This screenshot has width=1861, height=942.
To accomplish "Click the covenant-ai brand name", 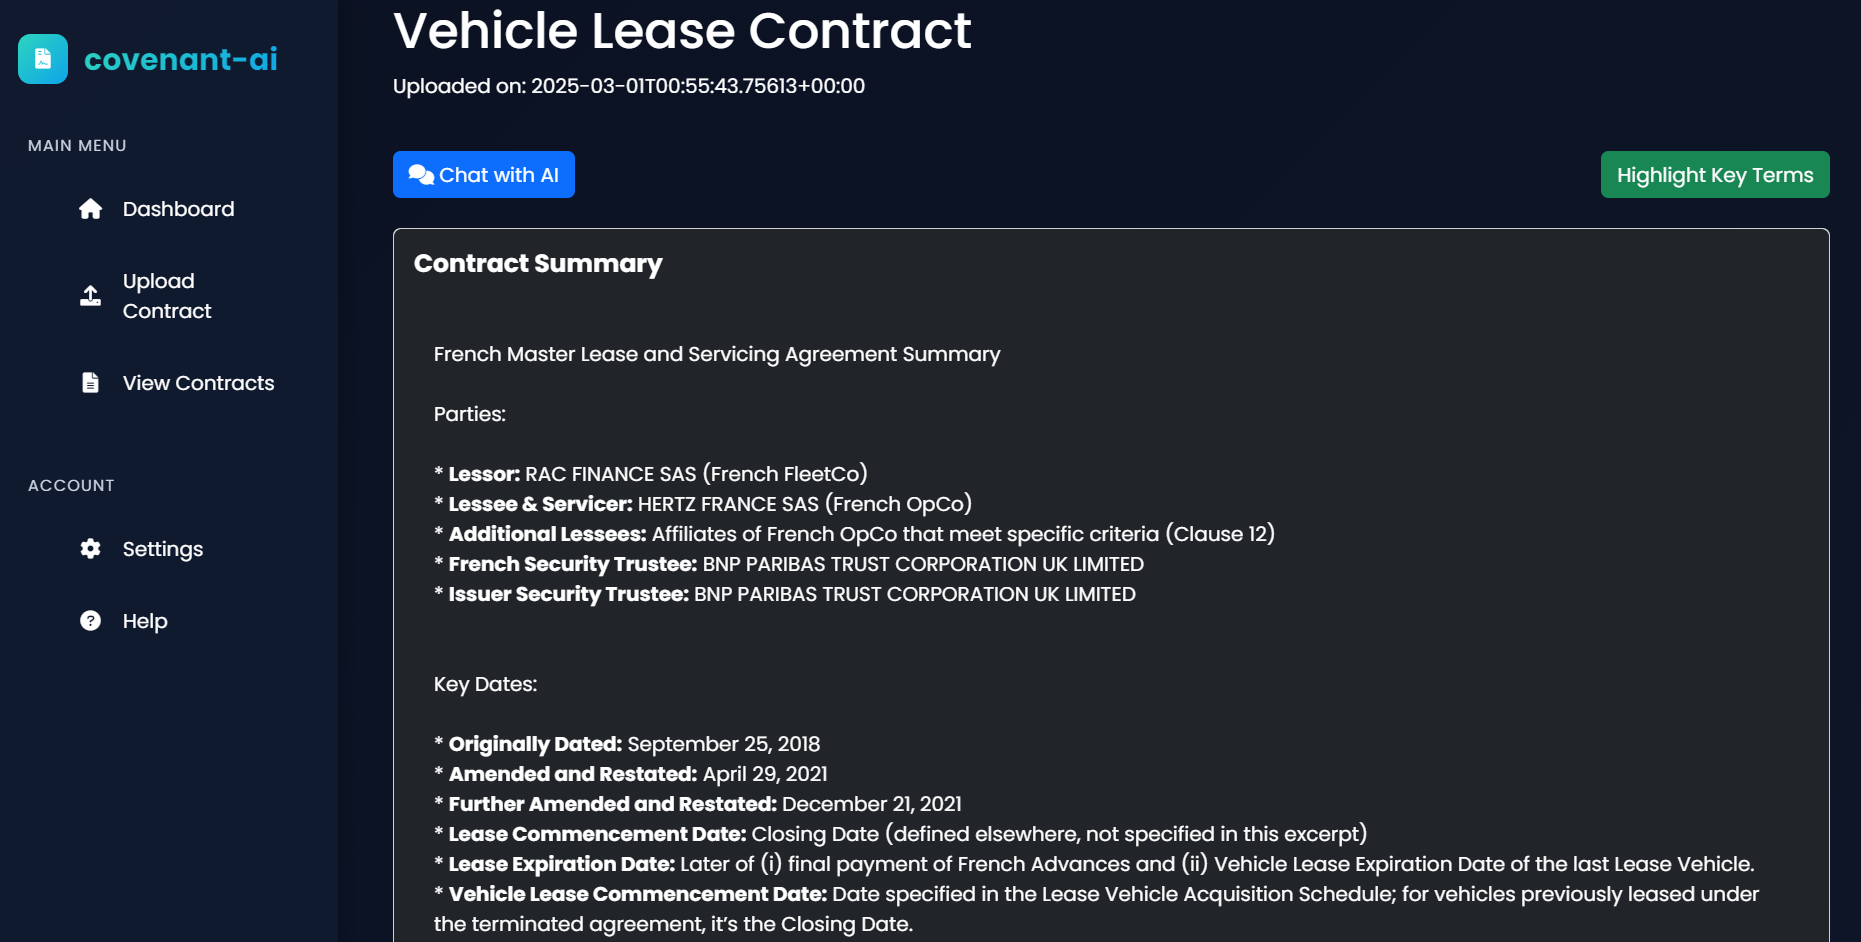I will pyautogui.click(x=181, y=59).
